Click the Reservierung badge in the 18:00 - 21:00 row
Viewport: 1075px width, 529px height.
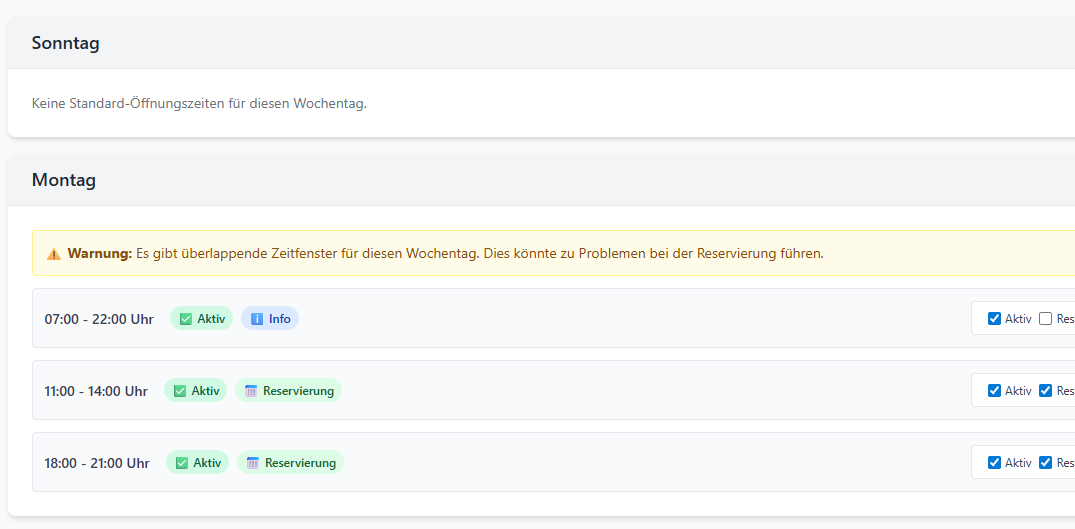[x=291, y=463]
